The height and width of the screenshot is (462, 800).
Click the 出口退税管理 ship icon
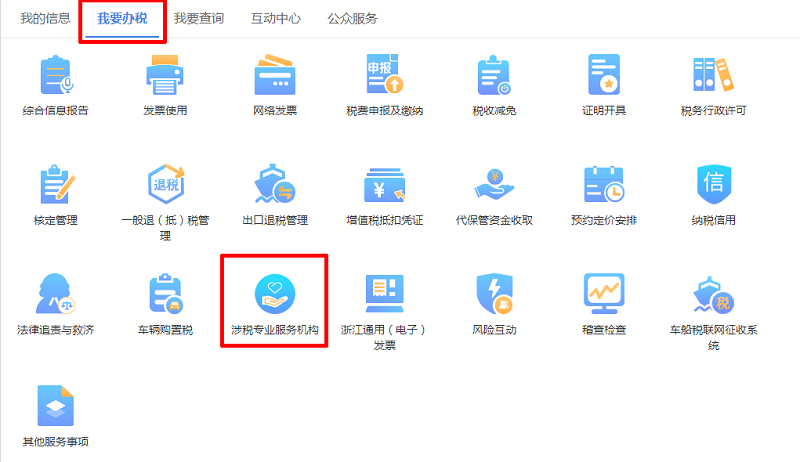[x=275, y=186]
